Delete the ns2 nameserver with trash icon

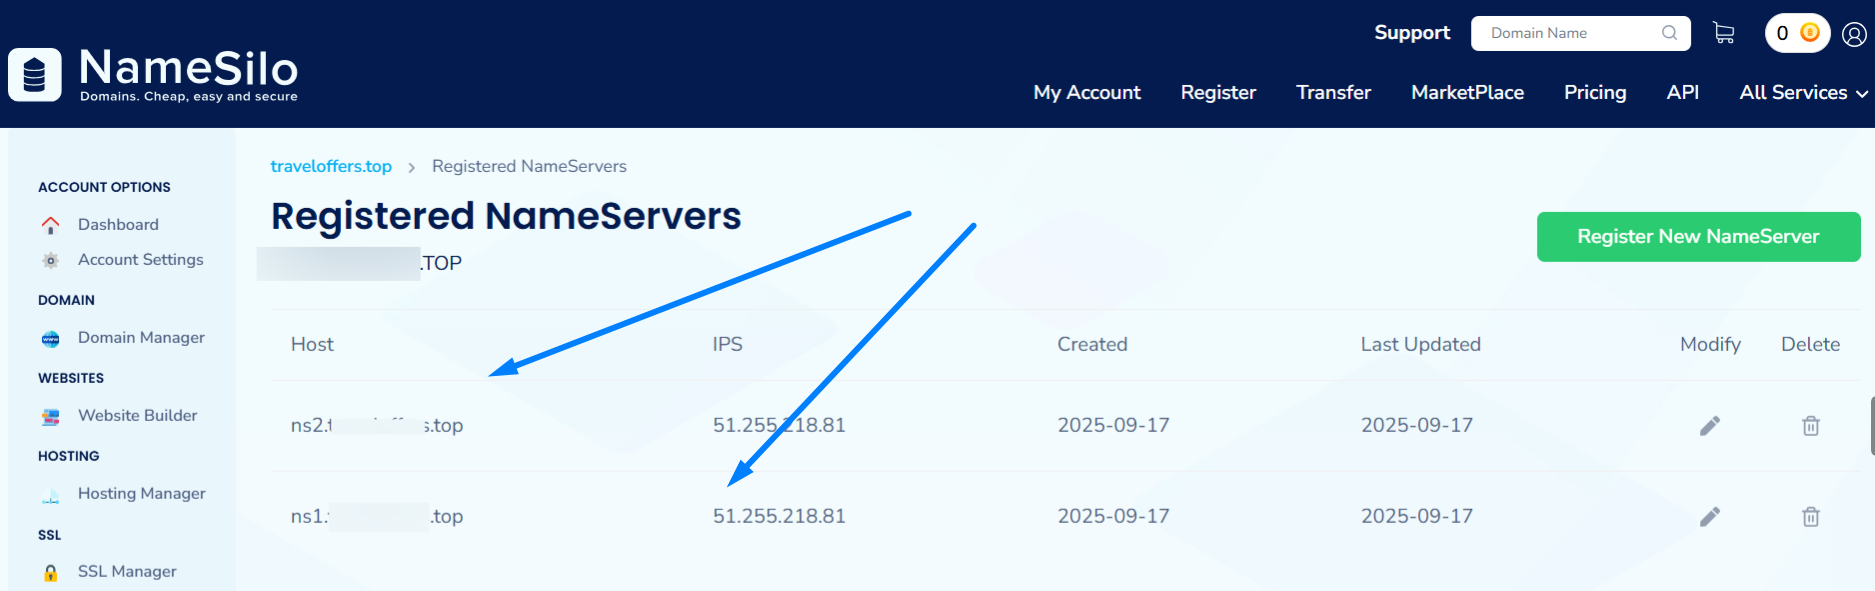click(1811, 426)
